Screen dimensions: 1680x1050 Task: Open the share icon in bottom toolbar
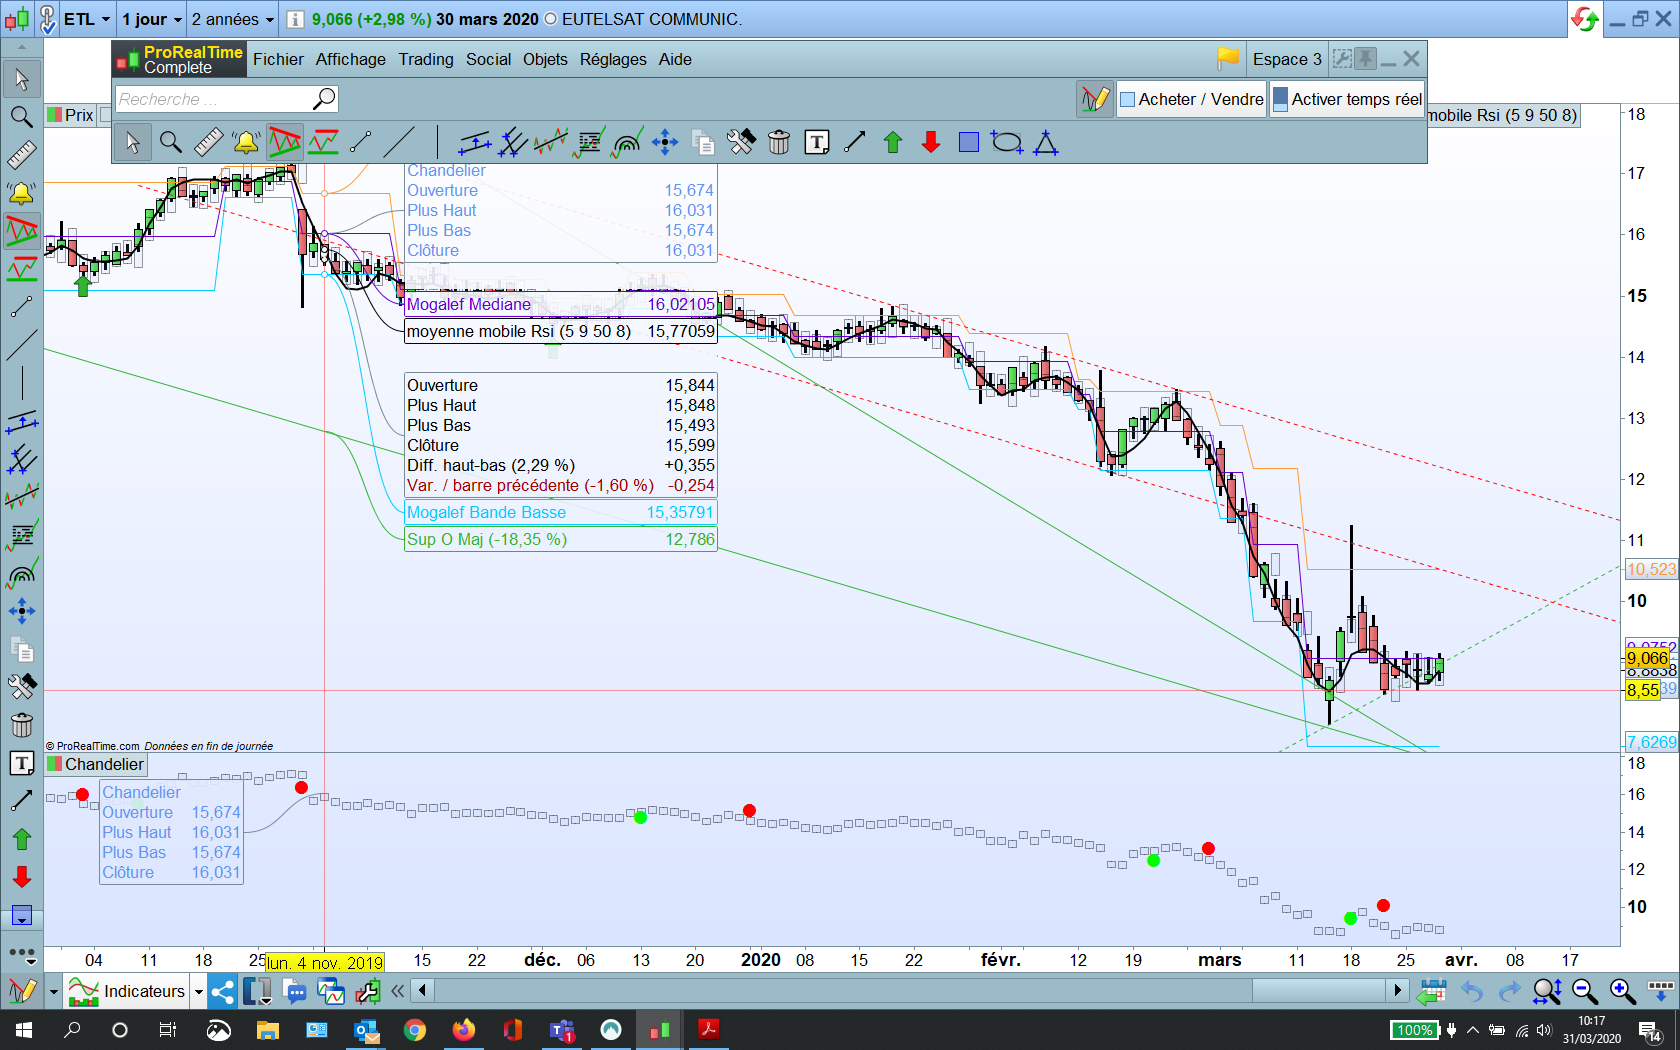[x=222, y=992]
